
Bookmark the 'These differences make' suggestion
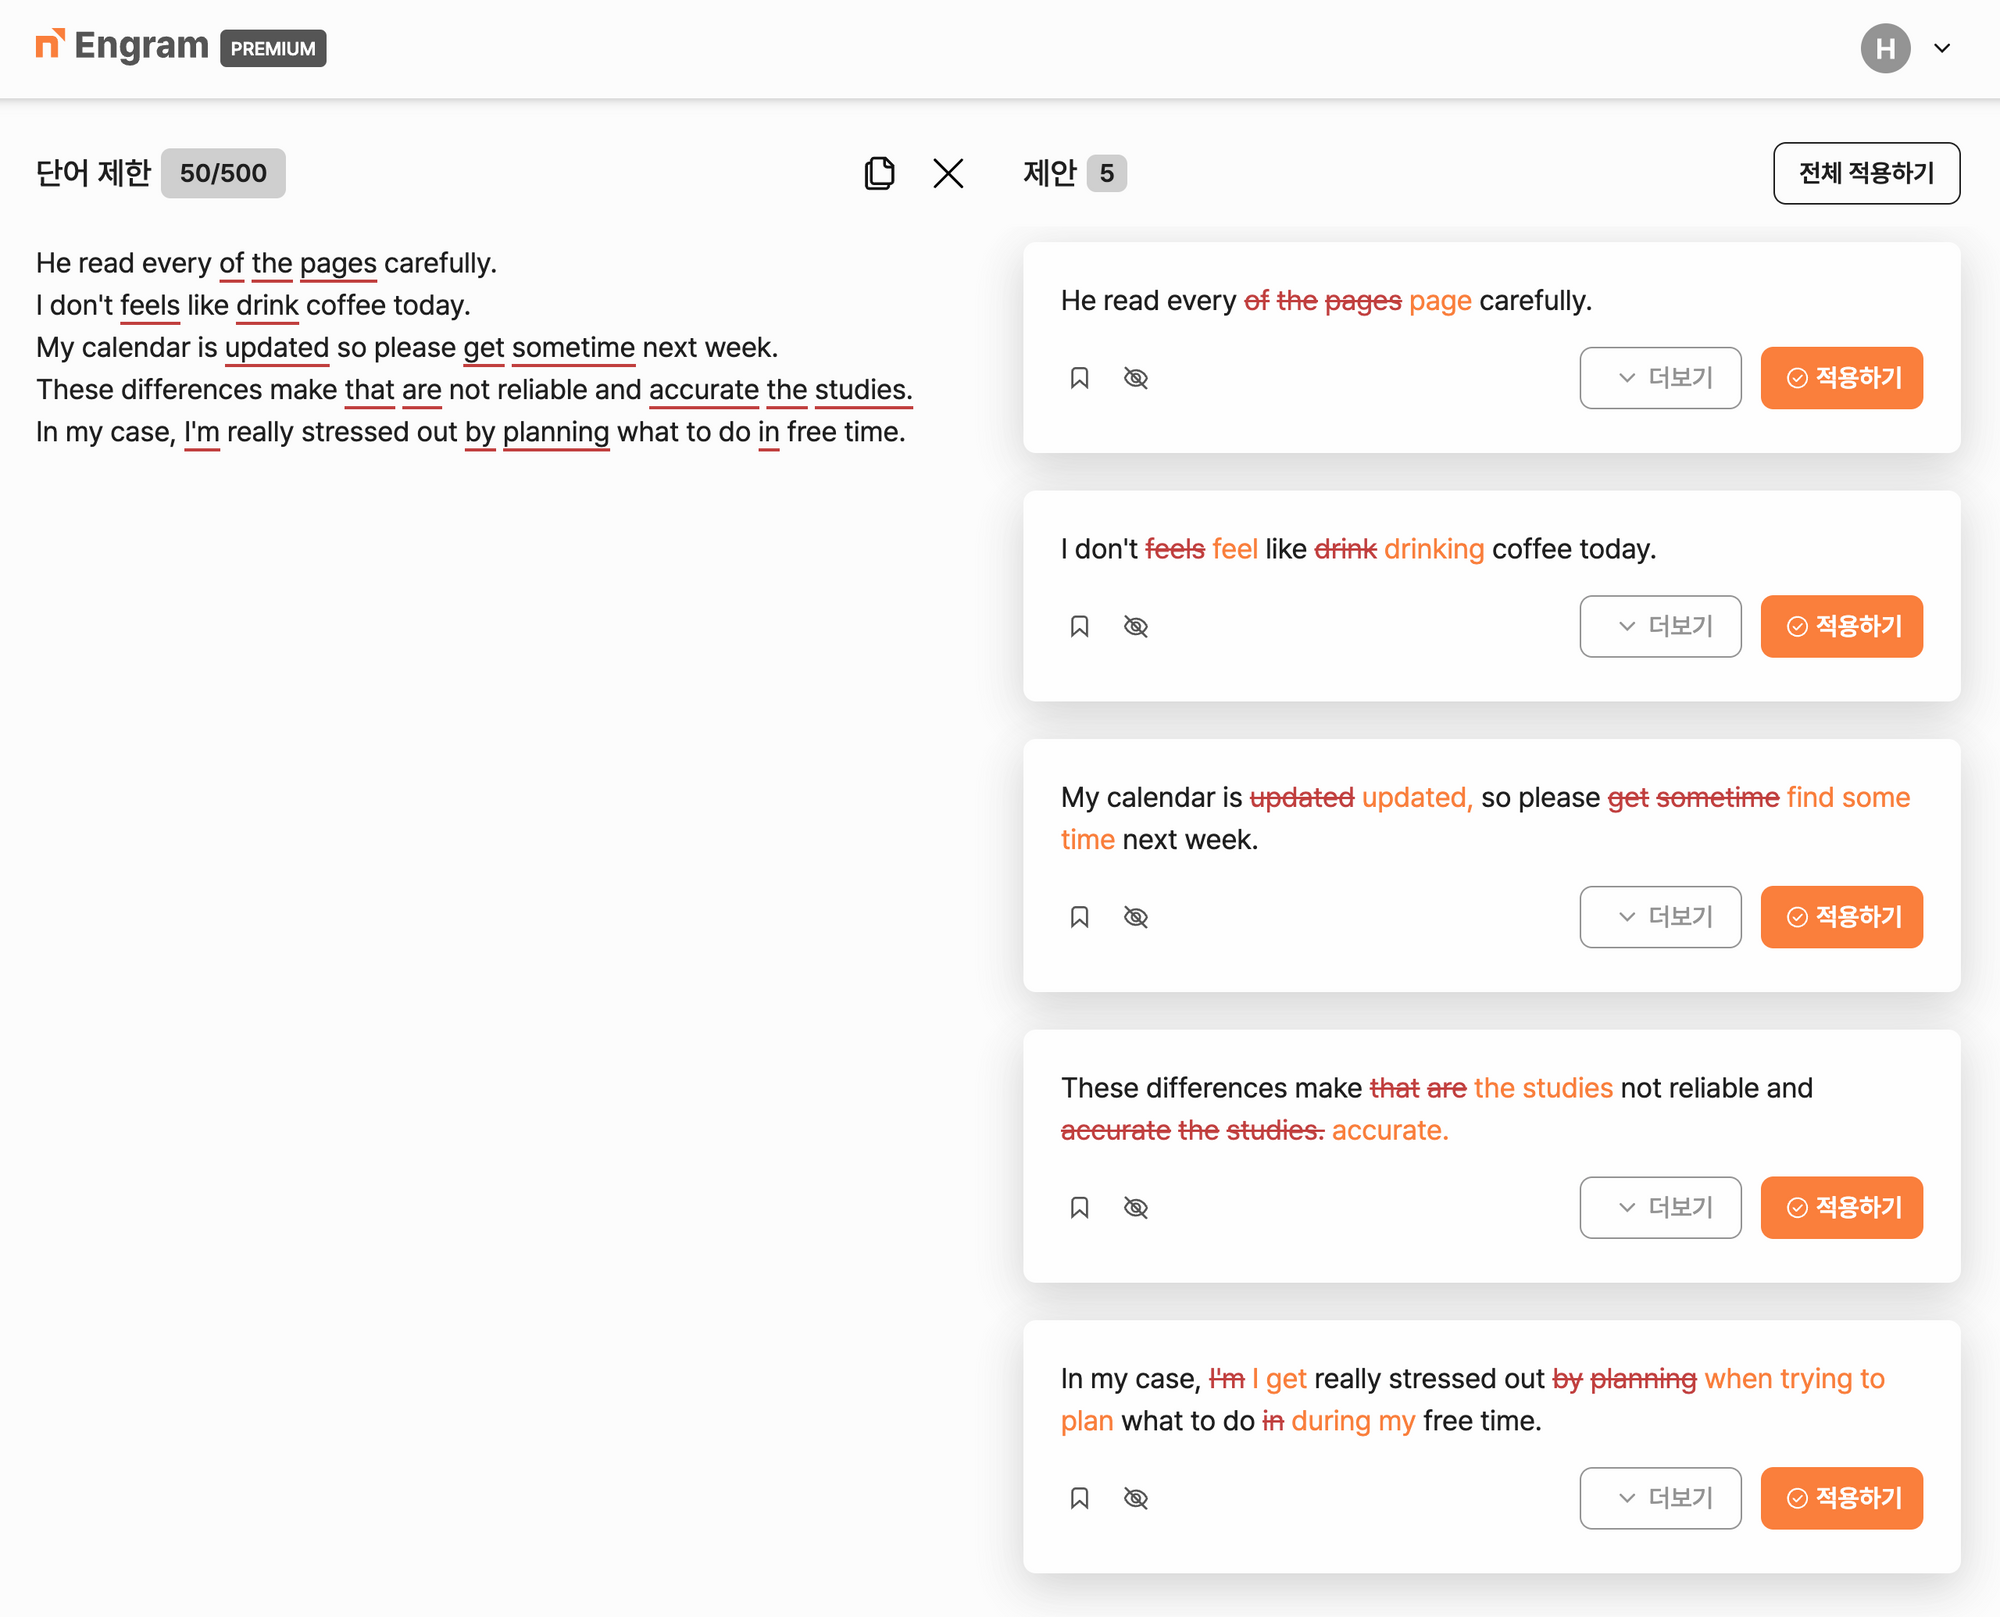coord(1079,1208)
